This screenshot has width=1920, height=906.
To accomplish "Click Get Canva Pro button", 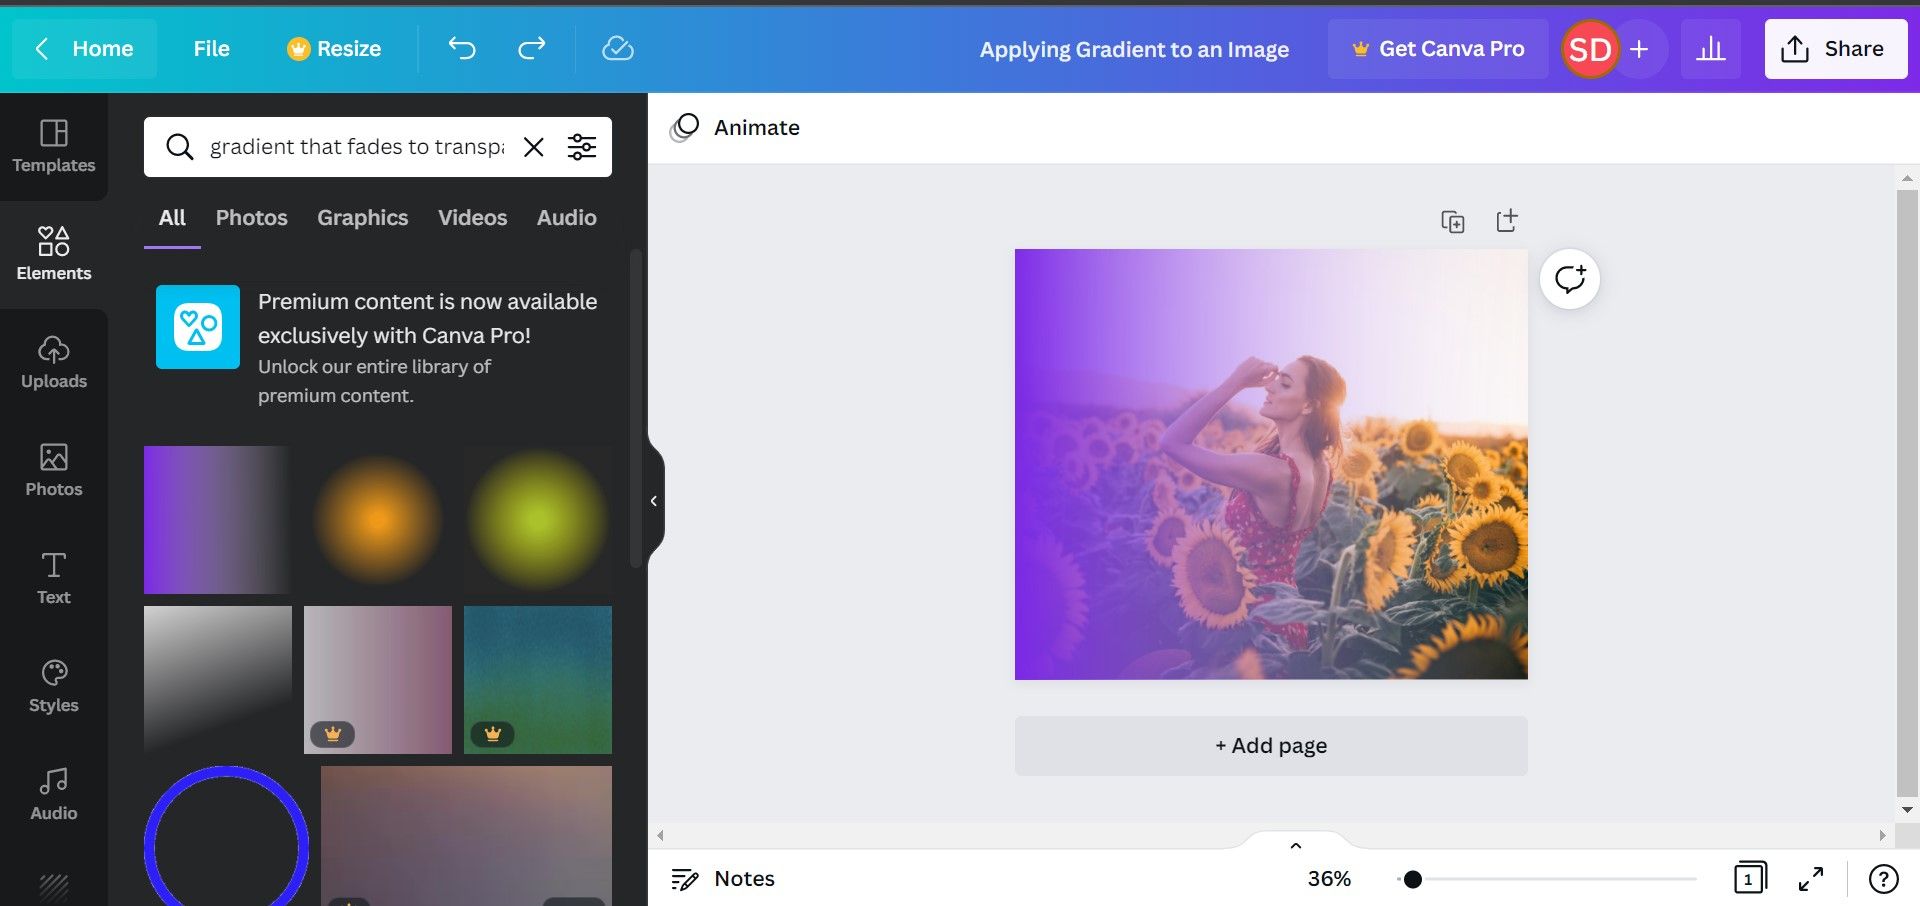I will pos(1438,49).
